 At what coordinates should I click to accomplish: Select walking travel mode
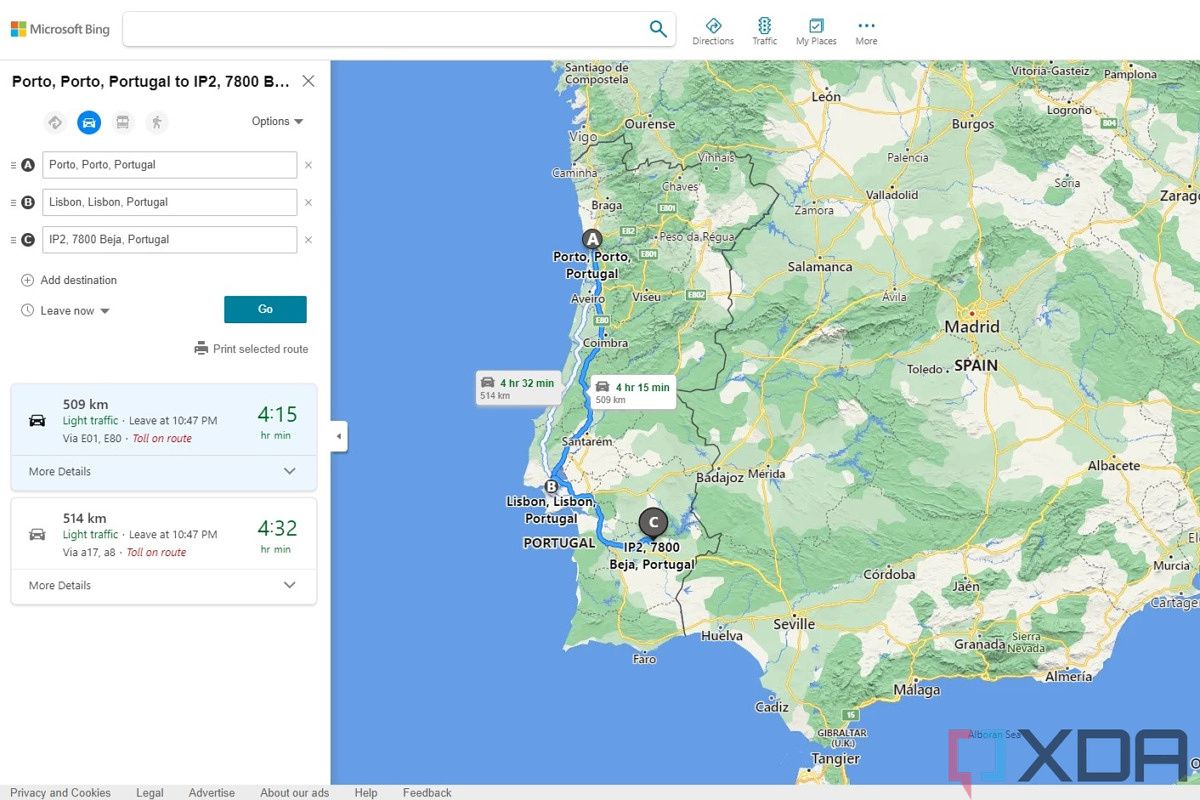[x=155, y=122]
